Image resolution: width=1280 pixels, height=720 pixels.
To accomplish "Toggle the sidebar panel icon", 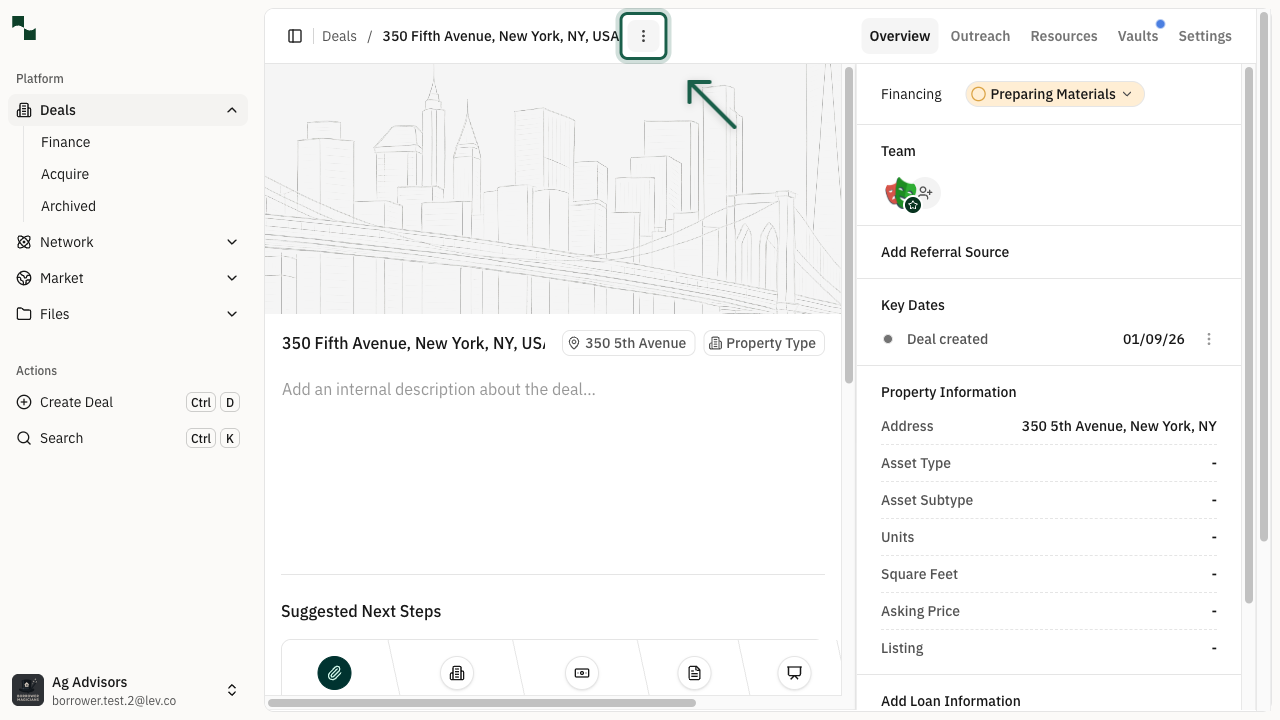I will pyautogui.click(x=295, y=36).
